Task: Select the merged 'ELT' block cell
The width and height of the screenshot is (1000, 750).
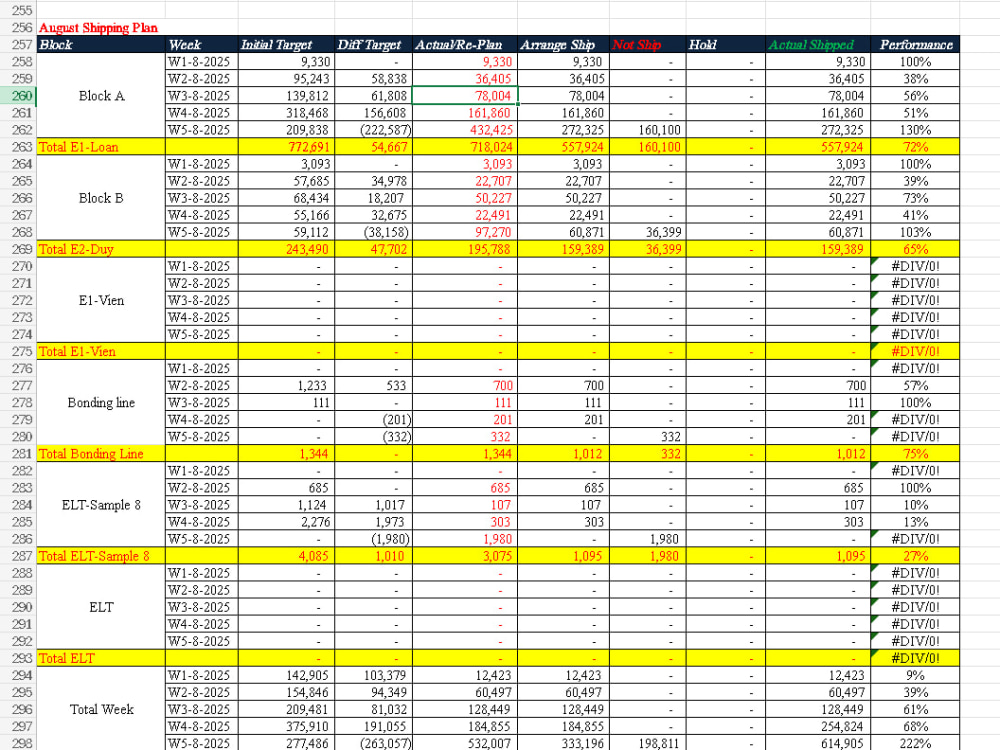Action: 101,607
